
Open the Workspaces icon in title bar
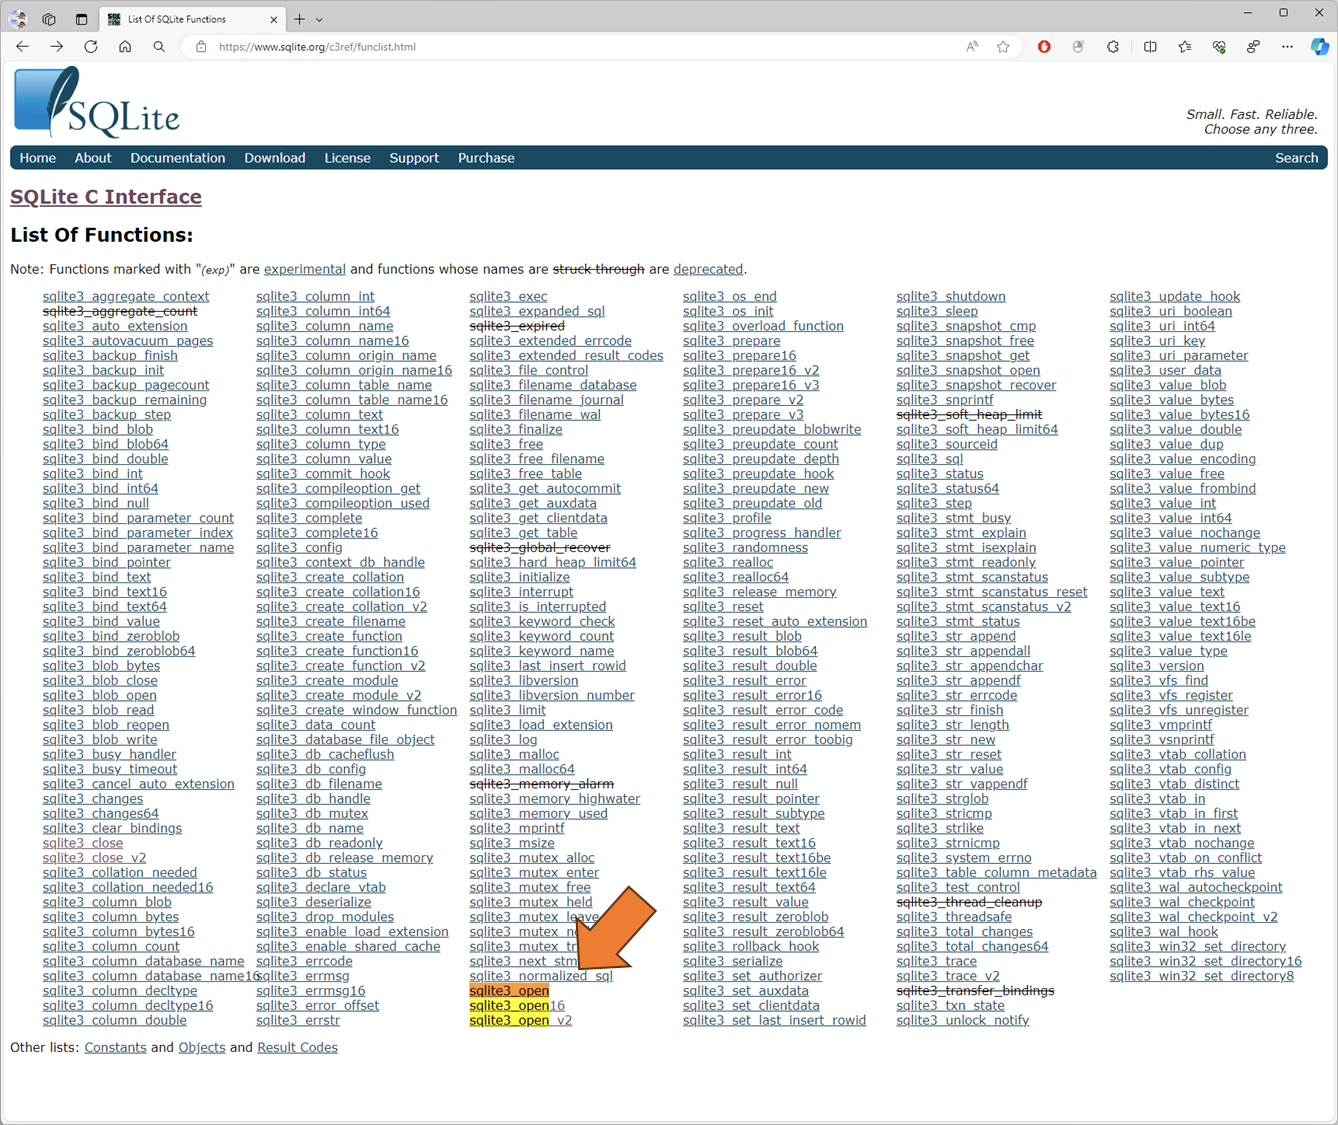tap(49, 19)
